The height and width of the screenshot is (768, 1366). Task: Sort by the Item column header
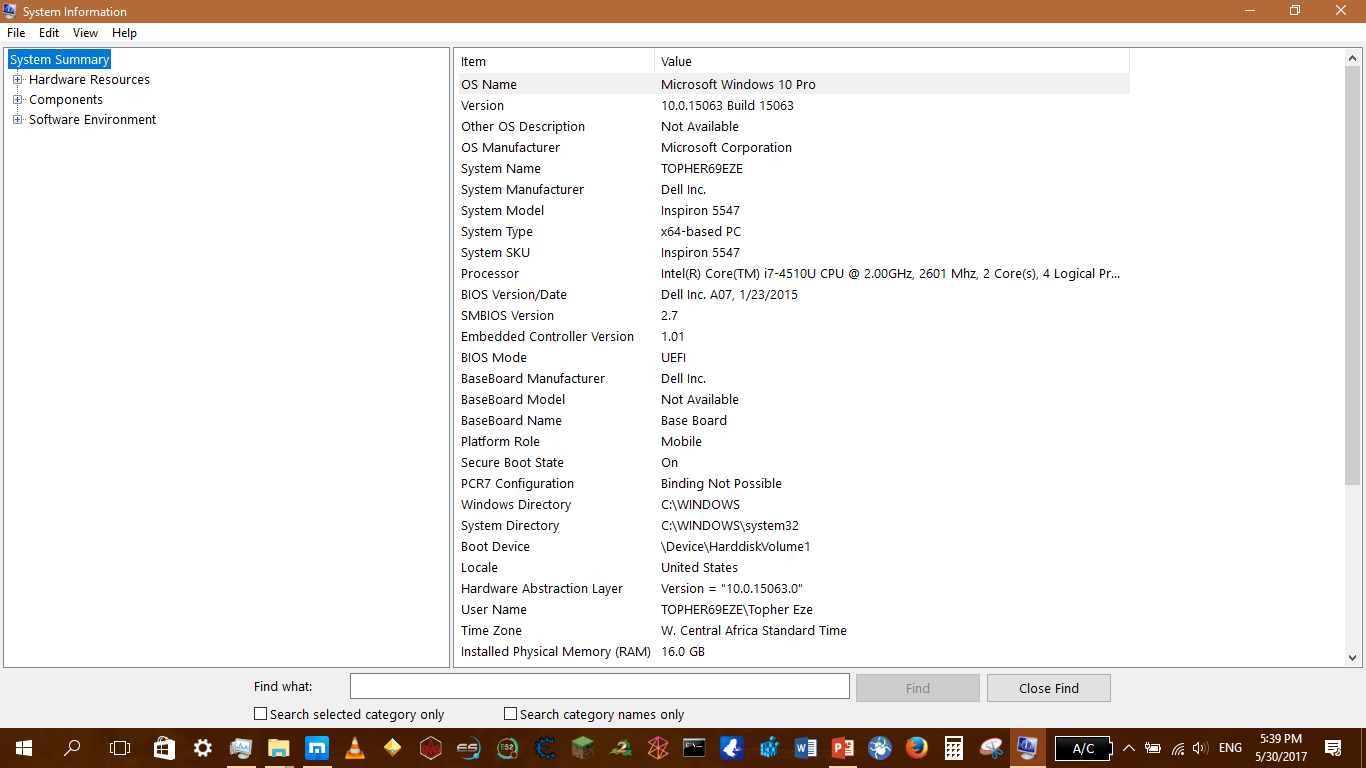[556, 62]
